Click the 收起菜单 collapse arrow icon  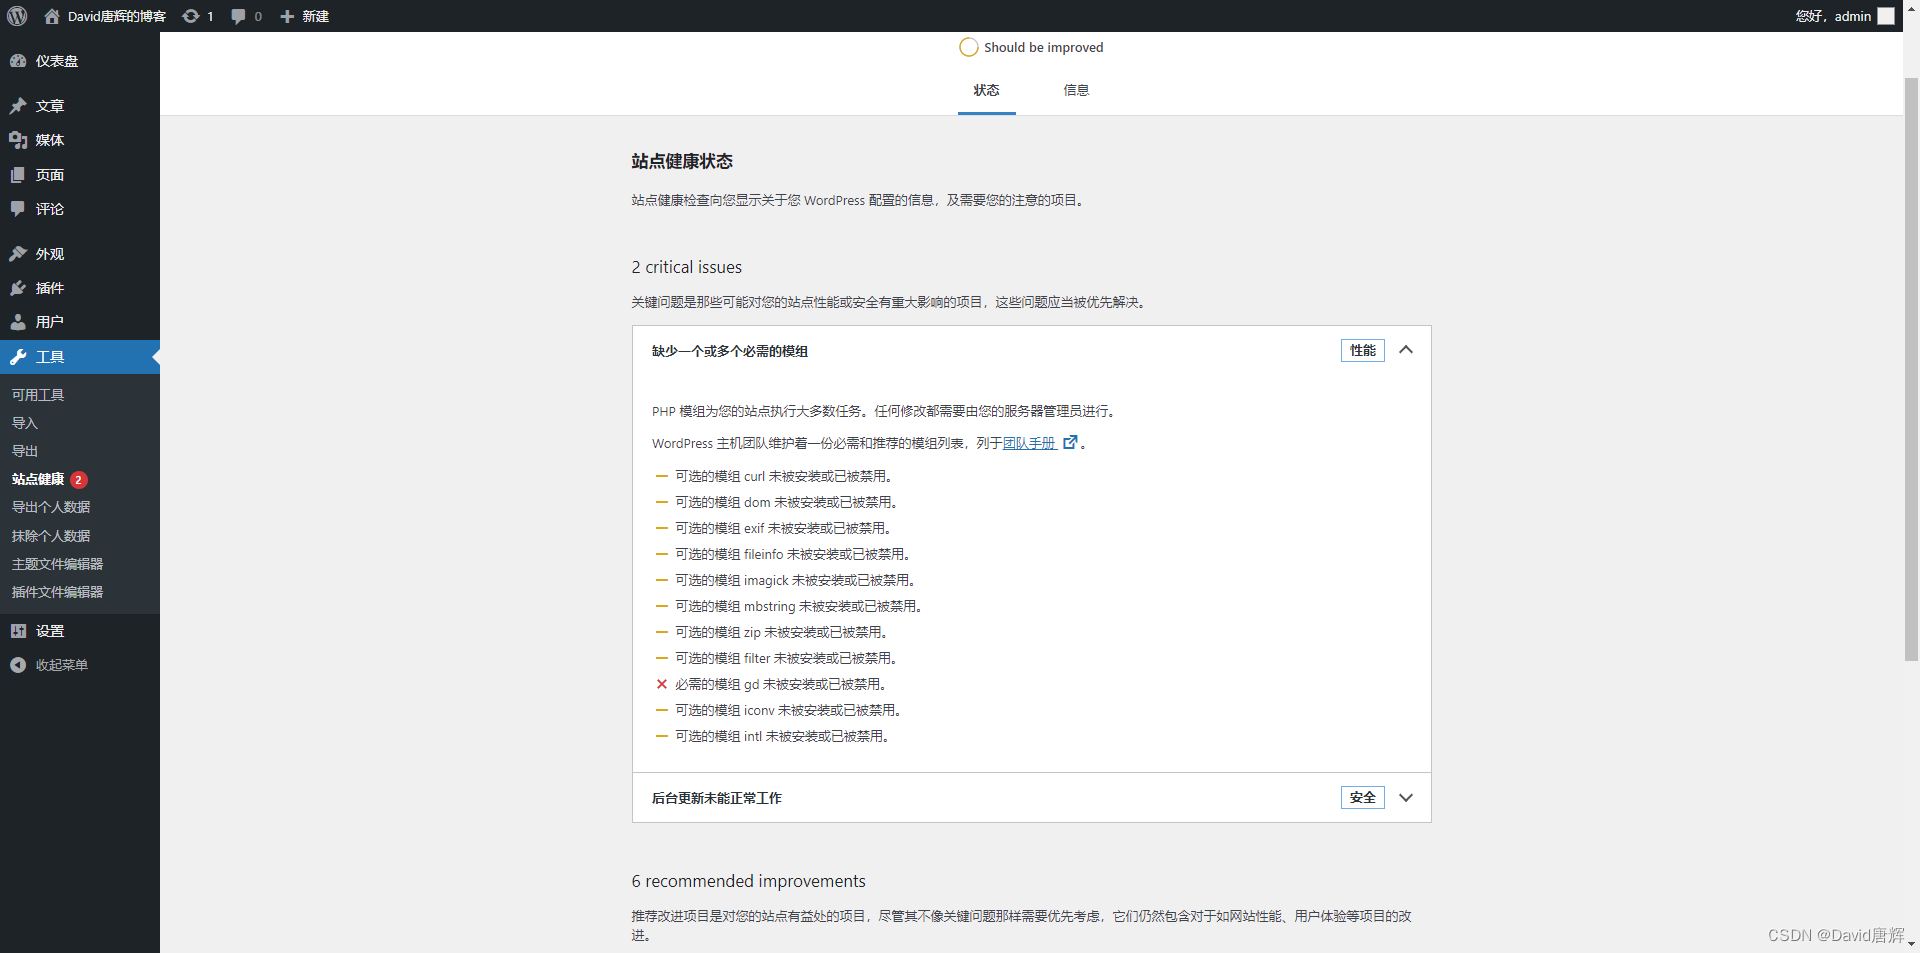point(18,665)
